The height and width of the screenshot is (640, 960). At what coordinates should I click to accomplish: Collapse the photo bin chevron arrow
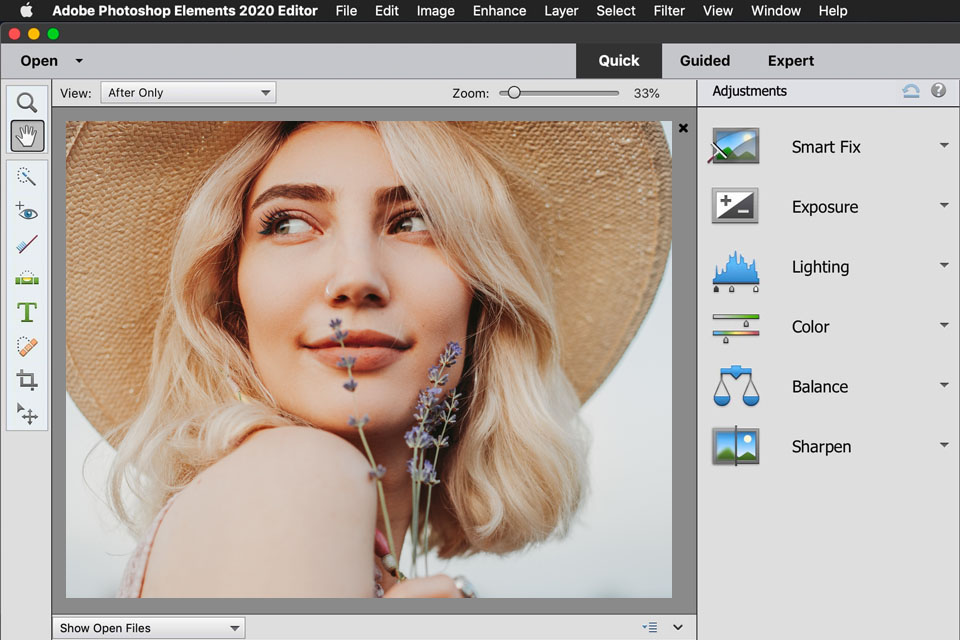(678, 627)
